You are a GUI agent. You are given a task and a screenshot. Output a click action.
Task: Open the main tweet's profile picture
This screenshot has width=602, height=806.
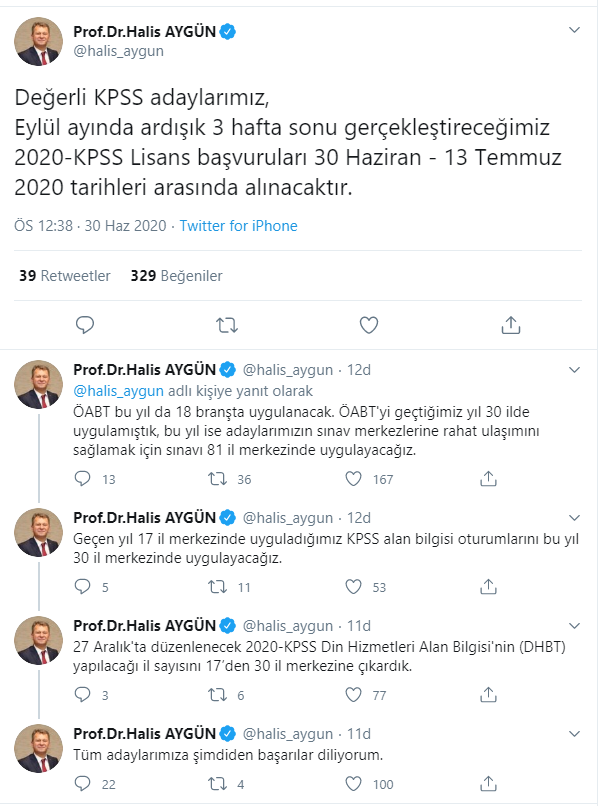pos(39,42)
